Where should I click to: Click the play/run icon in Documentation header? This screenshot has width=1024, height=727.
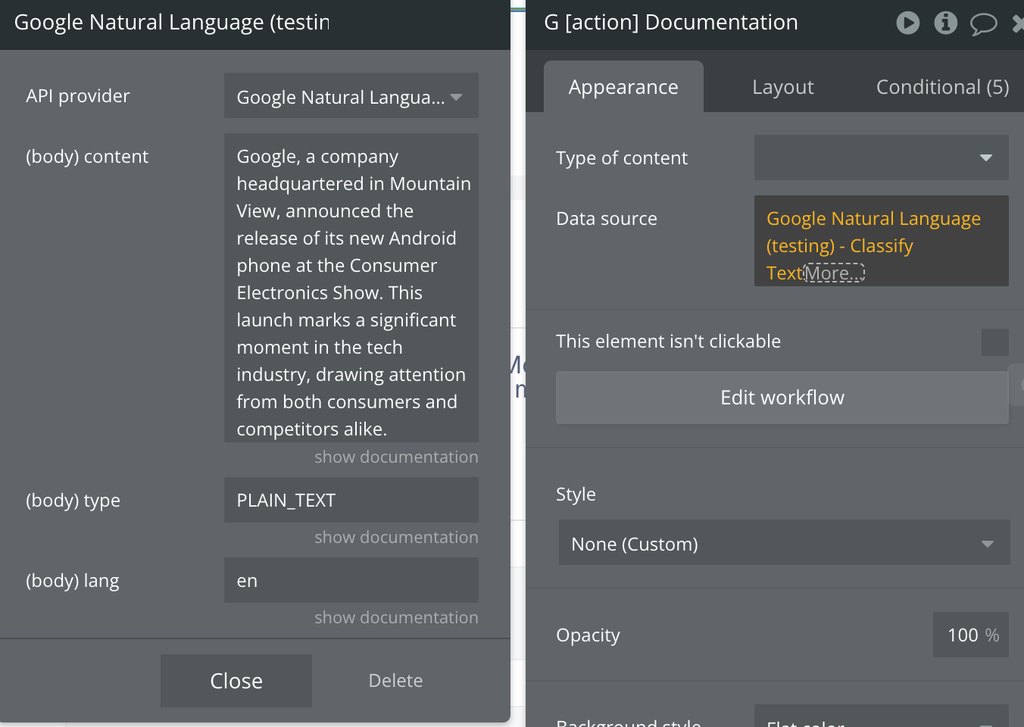click(x=908, y=23)
